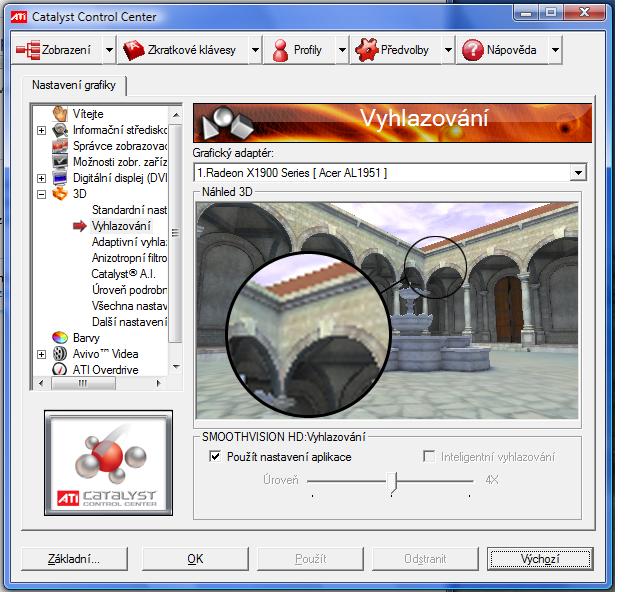Open the dropdown arrow next to Profily
Viewport: 640px width, 592px height.
(x=342, y=50)
